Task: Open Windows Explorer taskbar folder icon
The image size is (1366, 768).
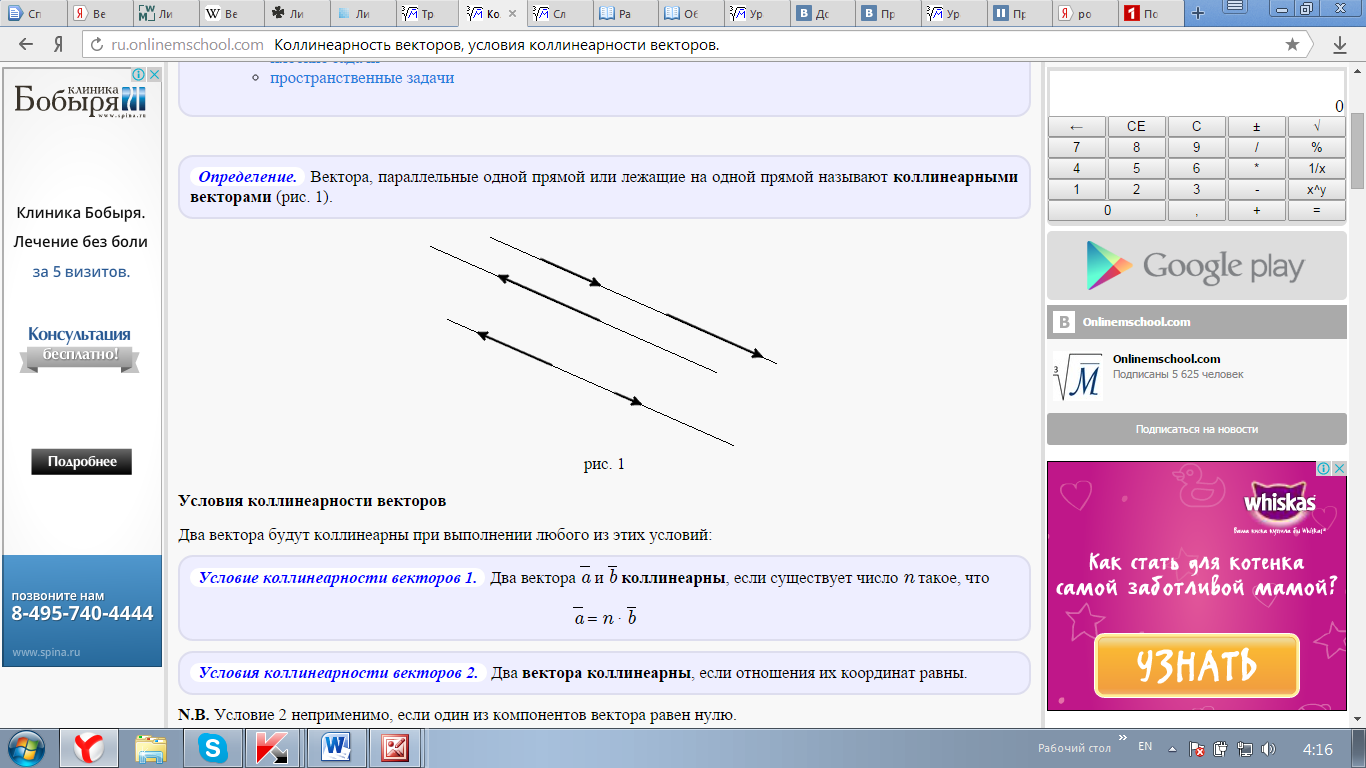Action: click(151, 748)
